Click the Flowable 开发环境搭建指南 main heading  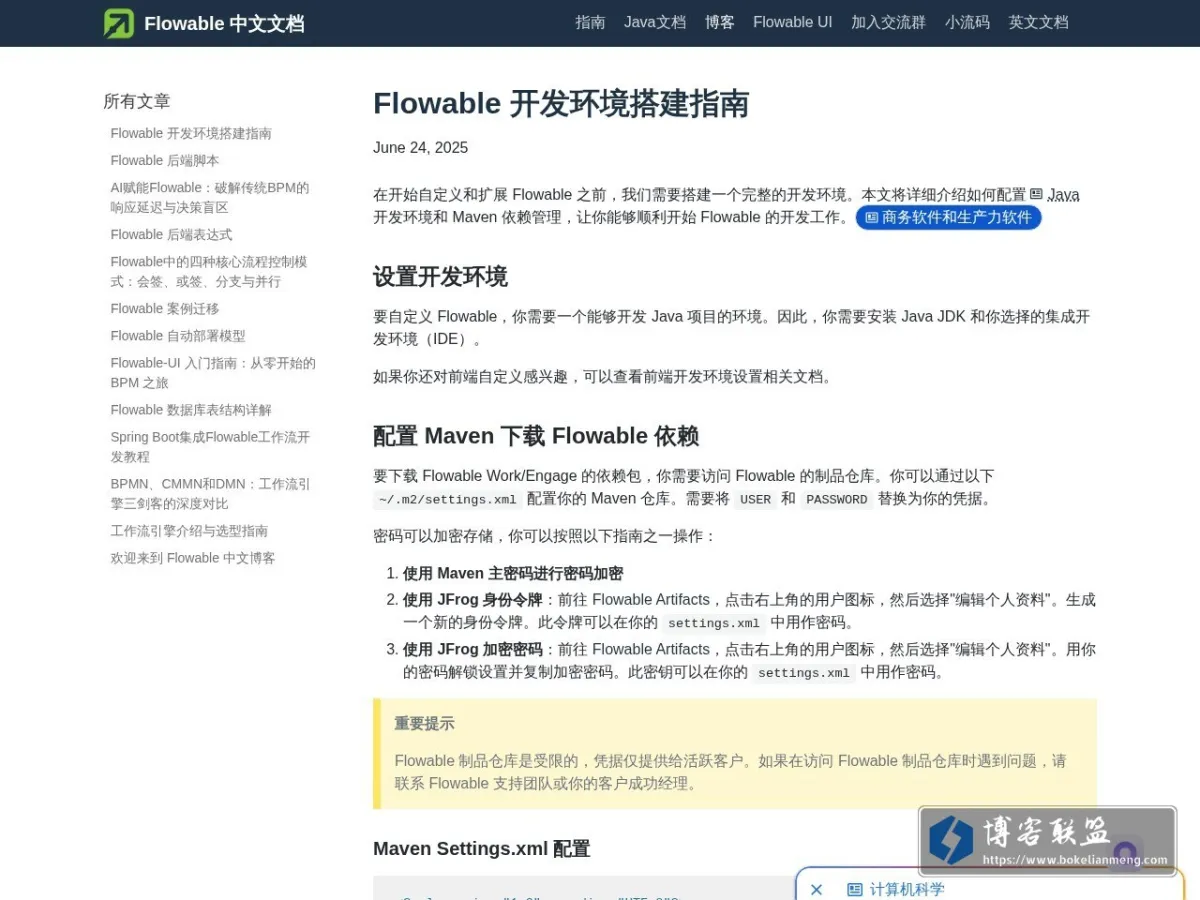561,104
